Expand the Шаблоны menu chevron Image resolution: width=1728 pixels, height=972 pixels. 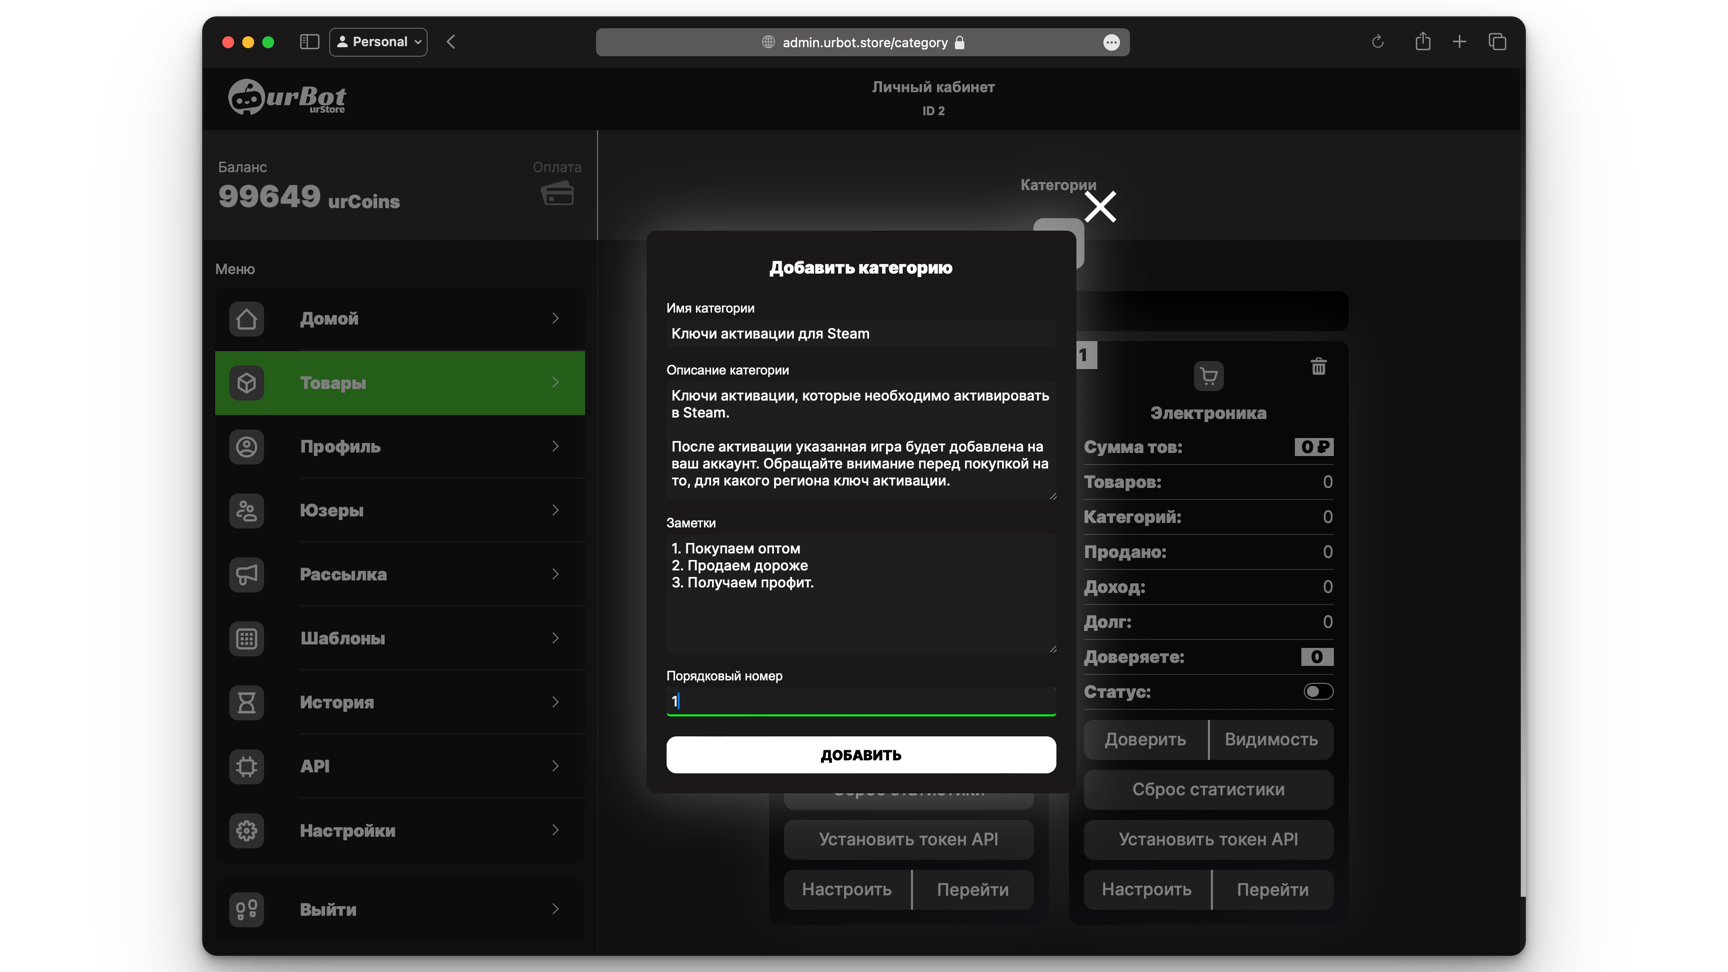point(555,639)
